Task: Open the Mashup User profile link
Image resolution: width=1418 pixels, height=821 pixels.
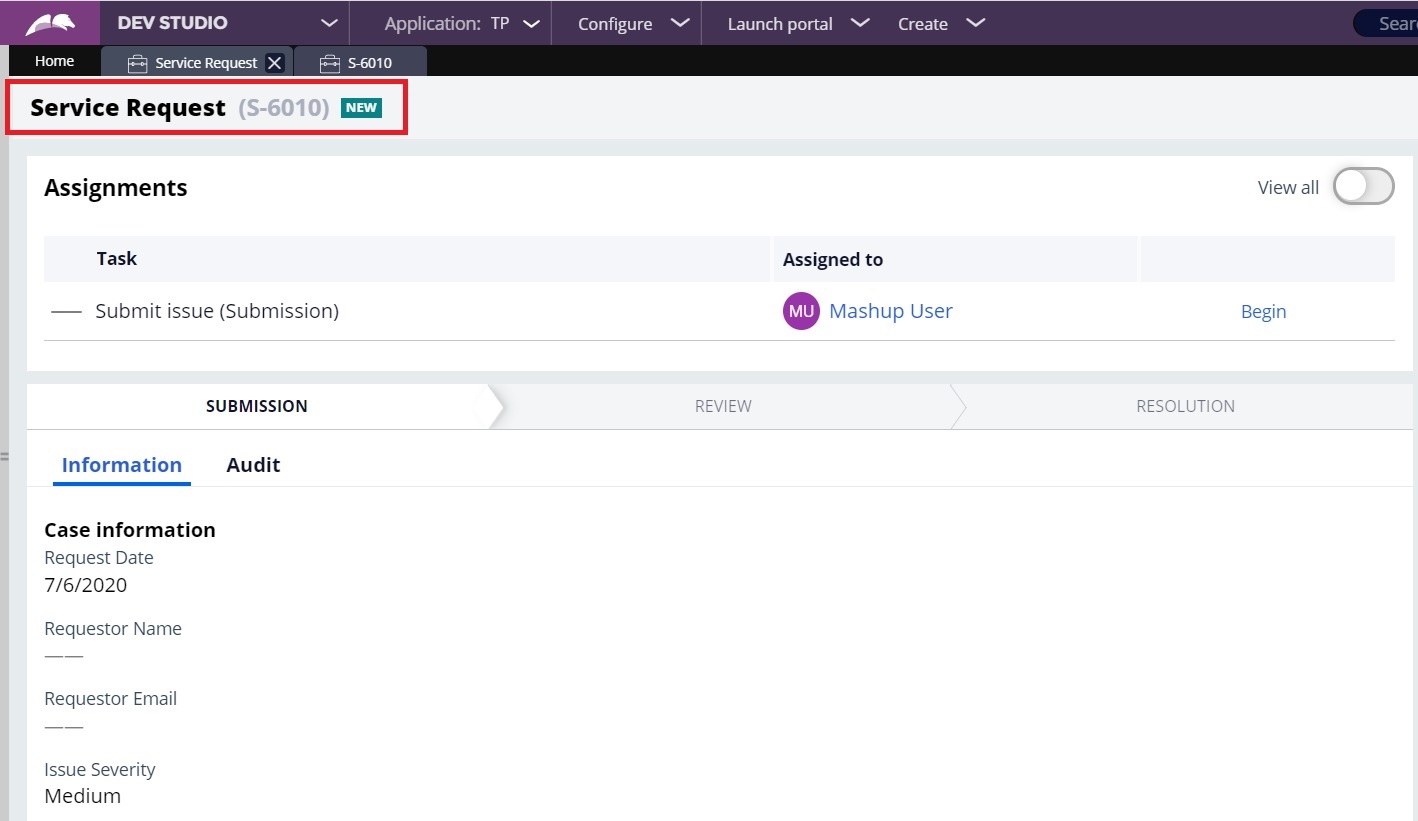Action: point(890,311)
